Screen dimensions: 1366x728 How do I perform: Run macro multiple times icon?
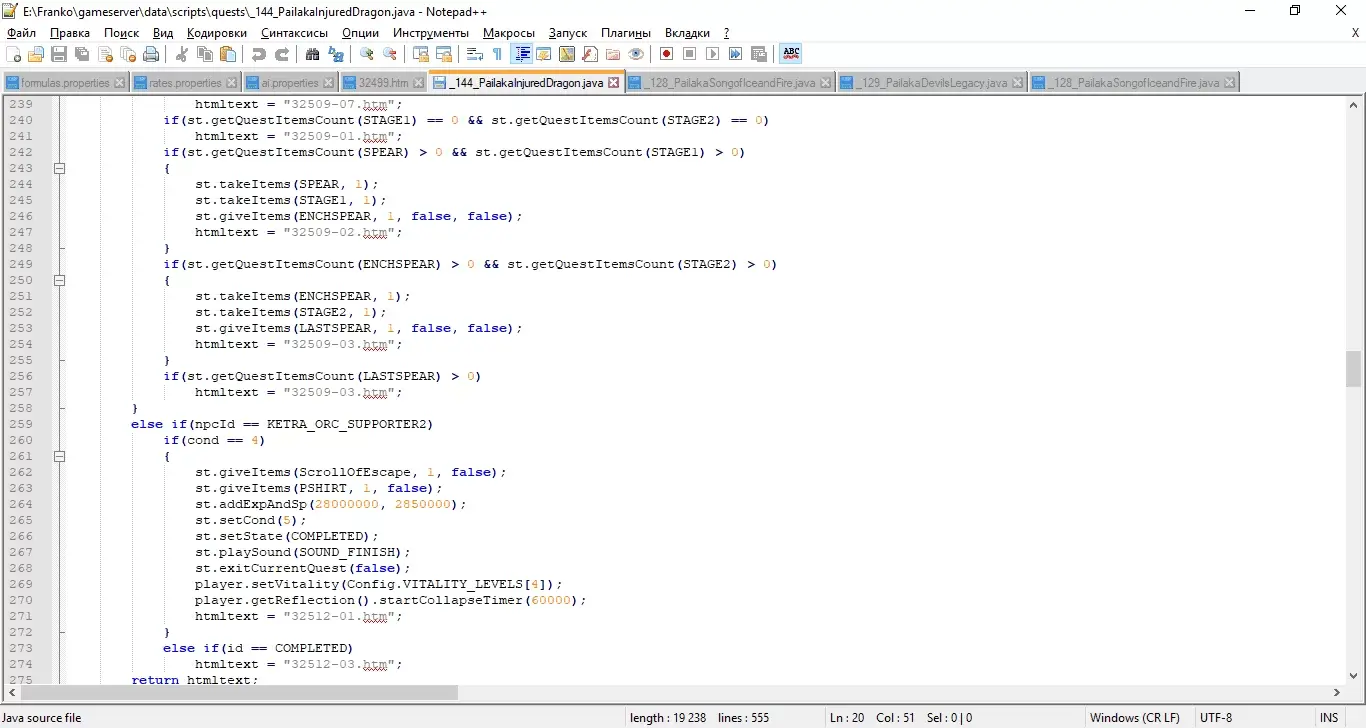click(736, 54)
